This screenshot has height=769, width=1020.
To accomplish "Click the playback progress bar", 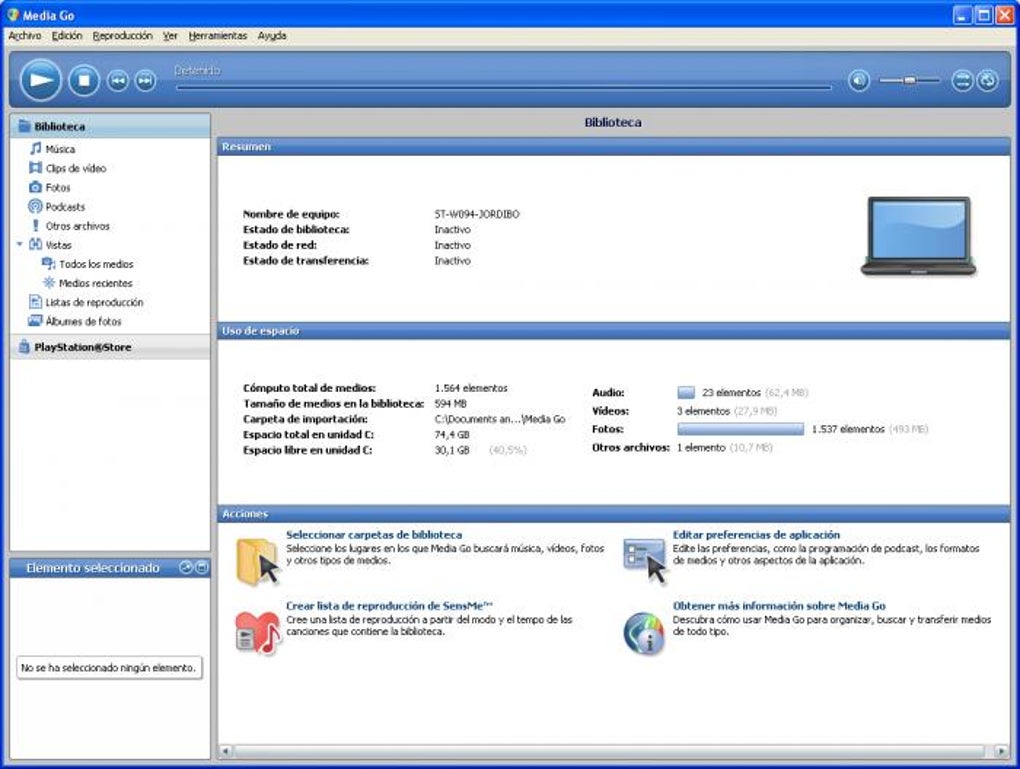I will pyautogui.click(x=503, y=87).
